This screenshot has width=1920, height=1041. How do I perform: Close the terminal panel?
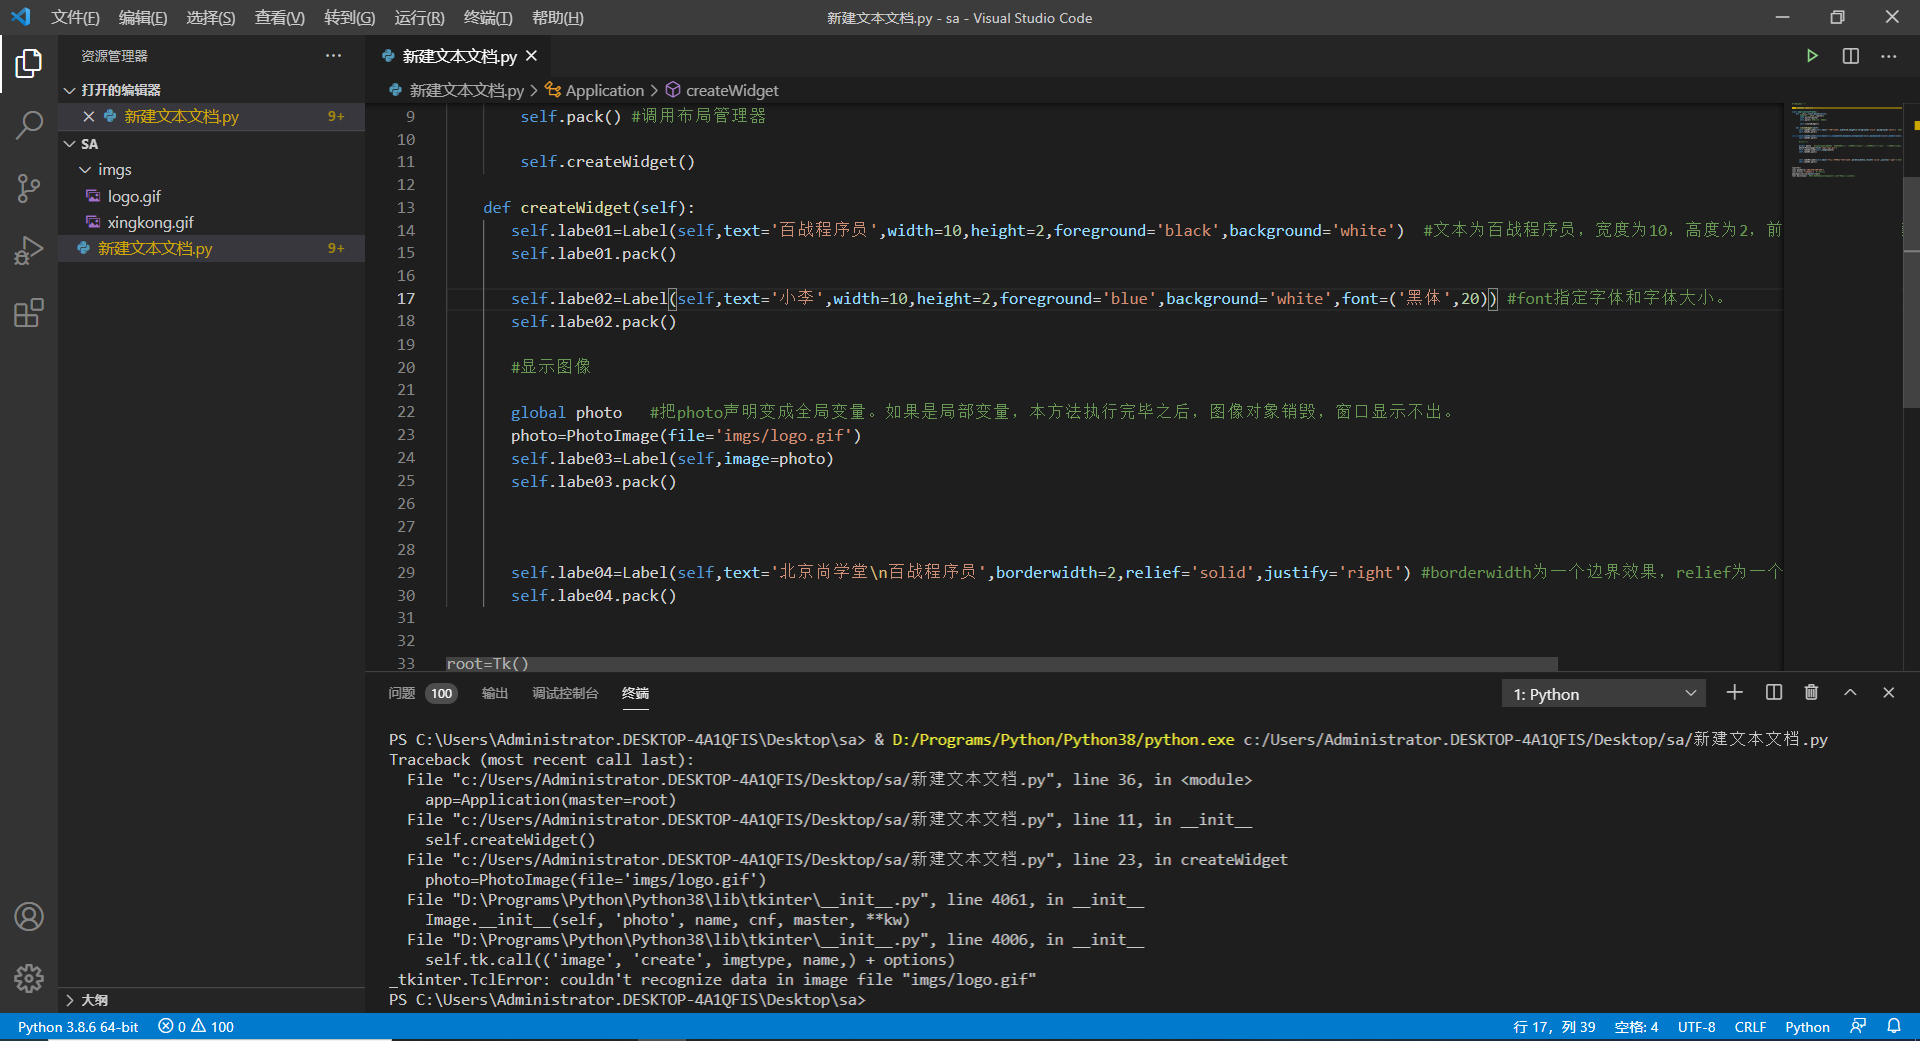coord(1888,692)
